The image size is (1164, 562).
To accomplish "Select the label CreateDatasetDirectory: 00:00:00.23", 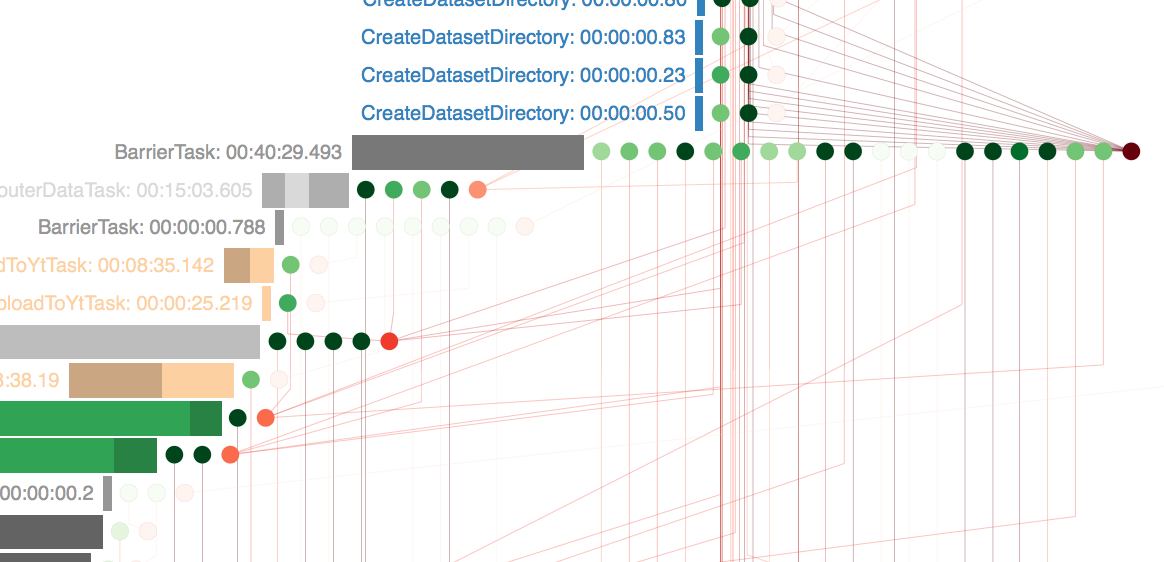I will pyautogui.click(x=523, y=75).
